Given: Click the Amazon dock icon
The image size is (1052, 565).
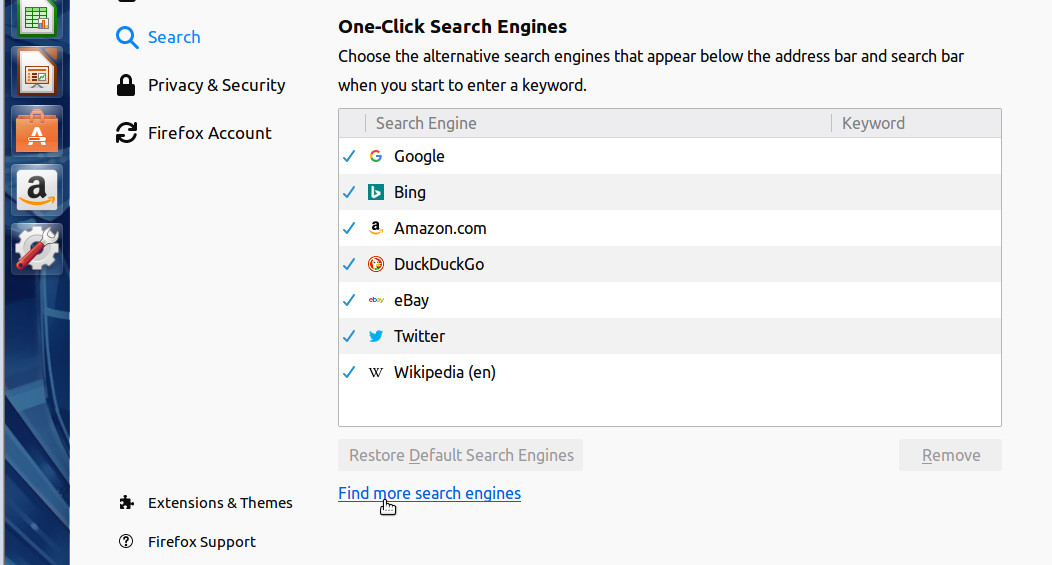Looking at the screenshot, I should click(x=37, y=189).
